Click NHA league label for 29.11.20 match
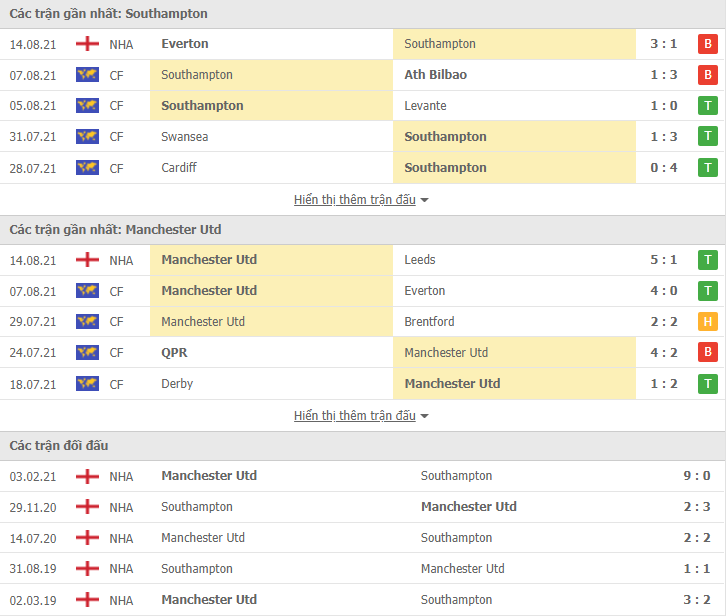The image size is (726, 616). point(121,507)
